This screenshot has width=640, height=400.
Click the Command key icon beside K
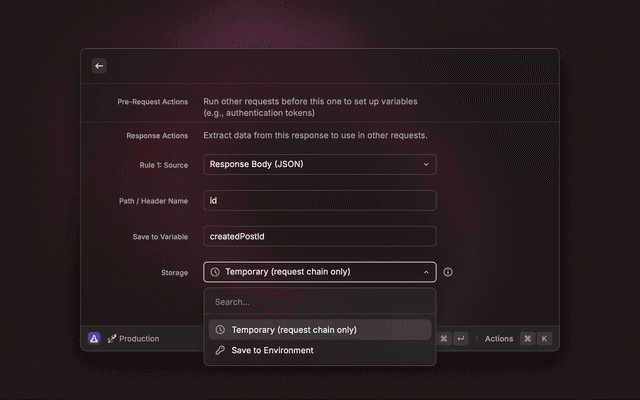(527, 339)
